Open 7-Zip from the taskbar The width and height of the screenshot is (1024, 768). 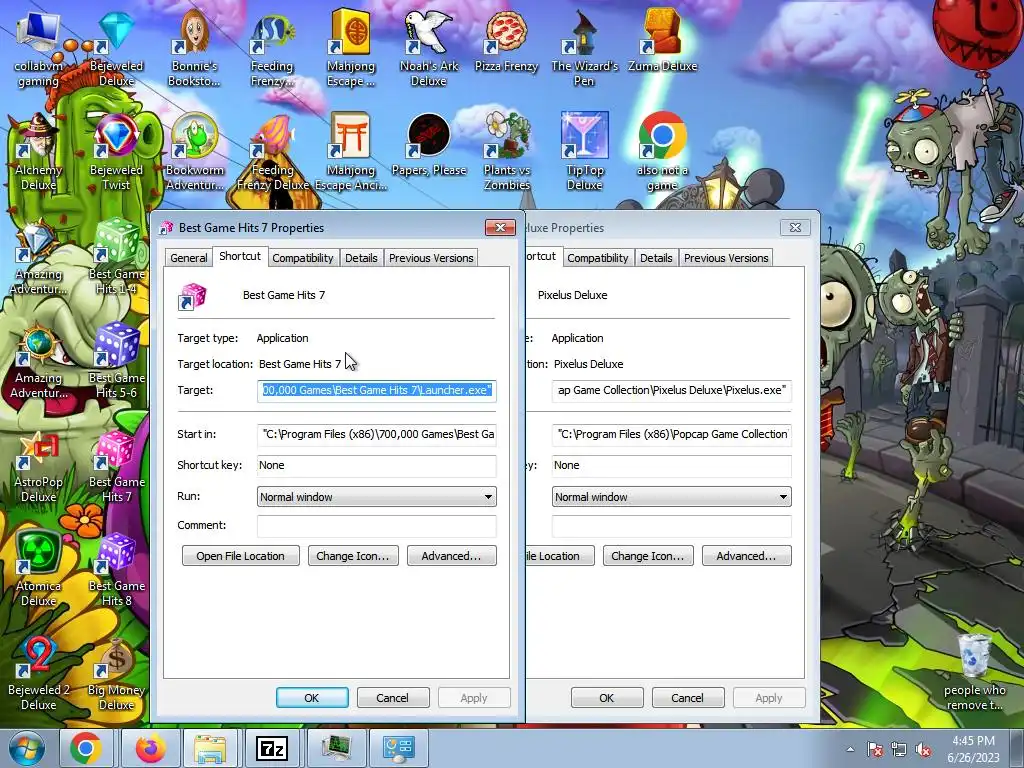coord(272,748)
